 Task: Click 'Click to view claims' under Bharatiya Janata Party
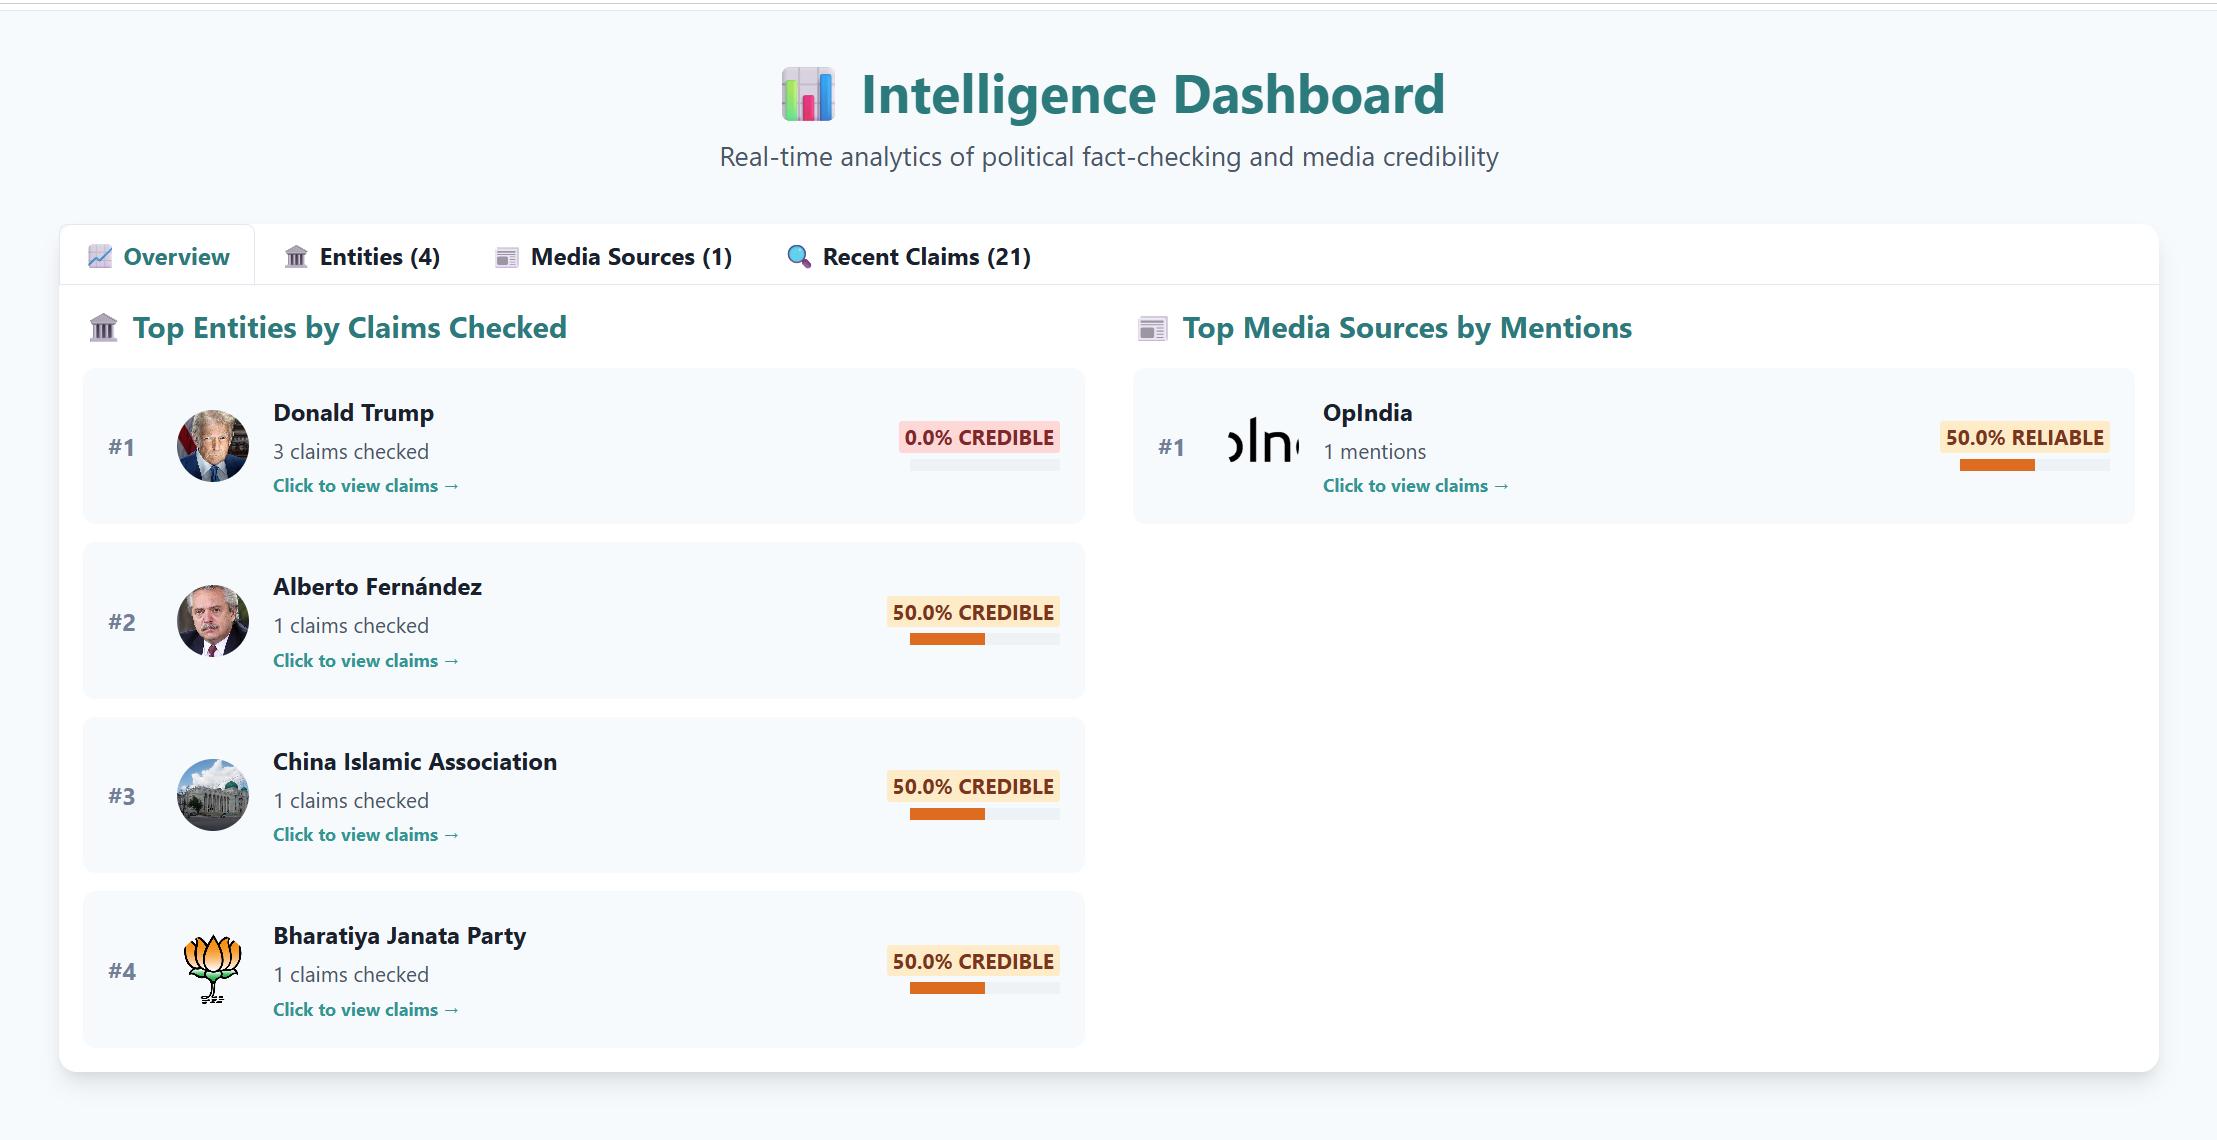[x=365, y=1010]
